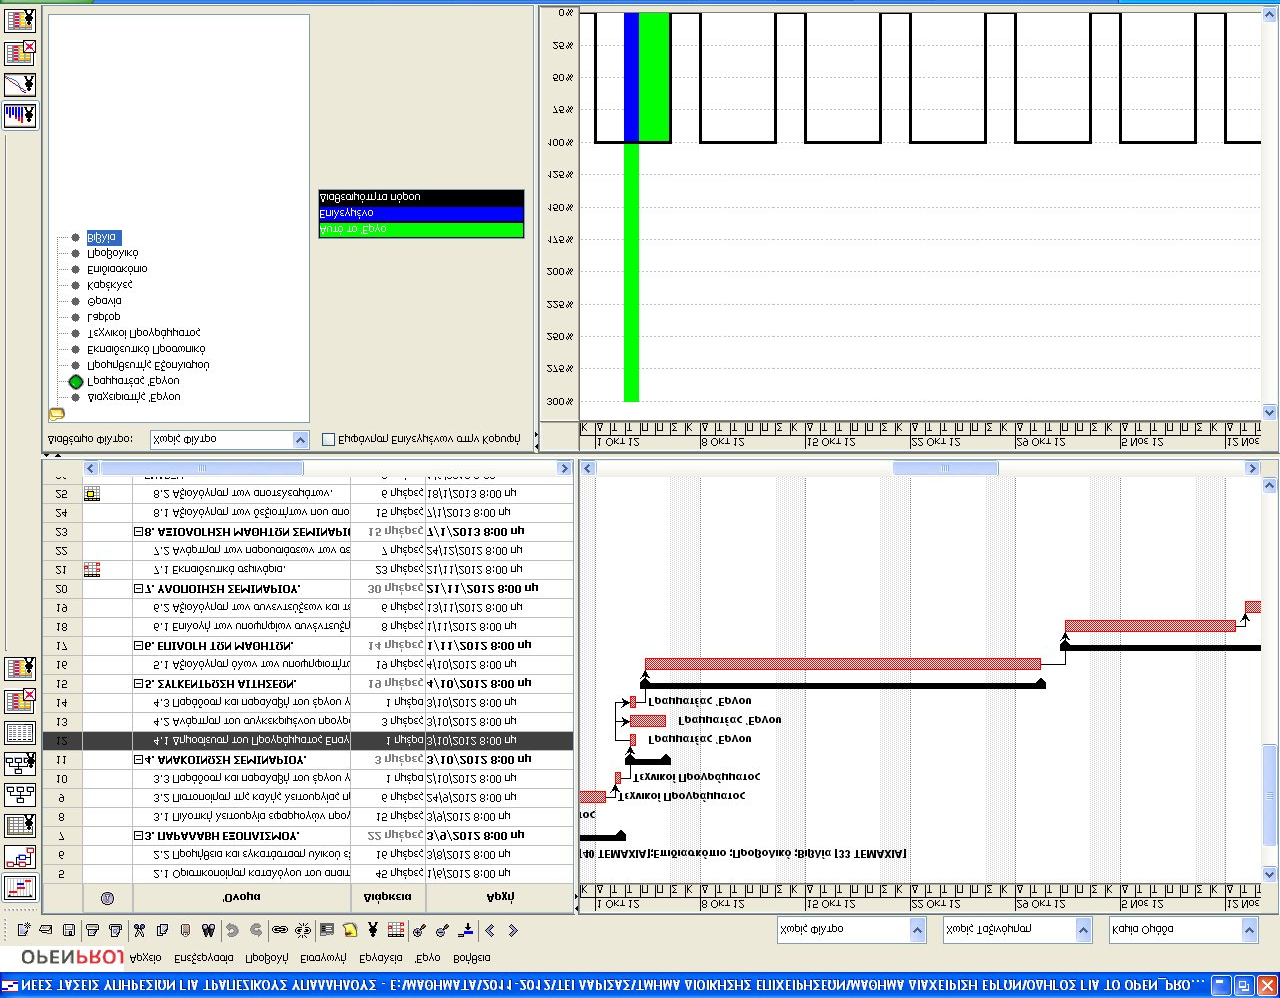Switch to the Gantt chart view icon
The image size is (1280, 998).
(20, 887)
